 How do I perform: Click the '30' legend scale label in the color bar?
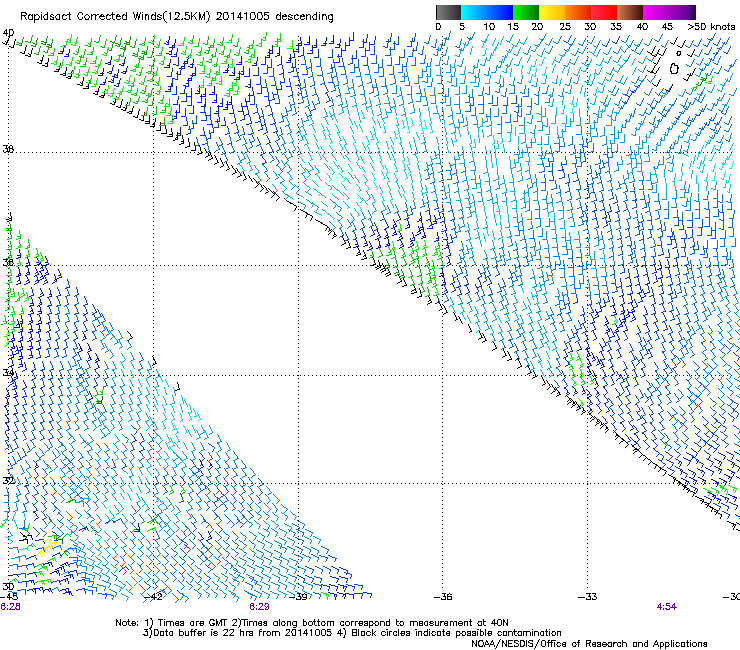[x=590, y=27]
